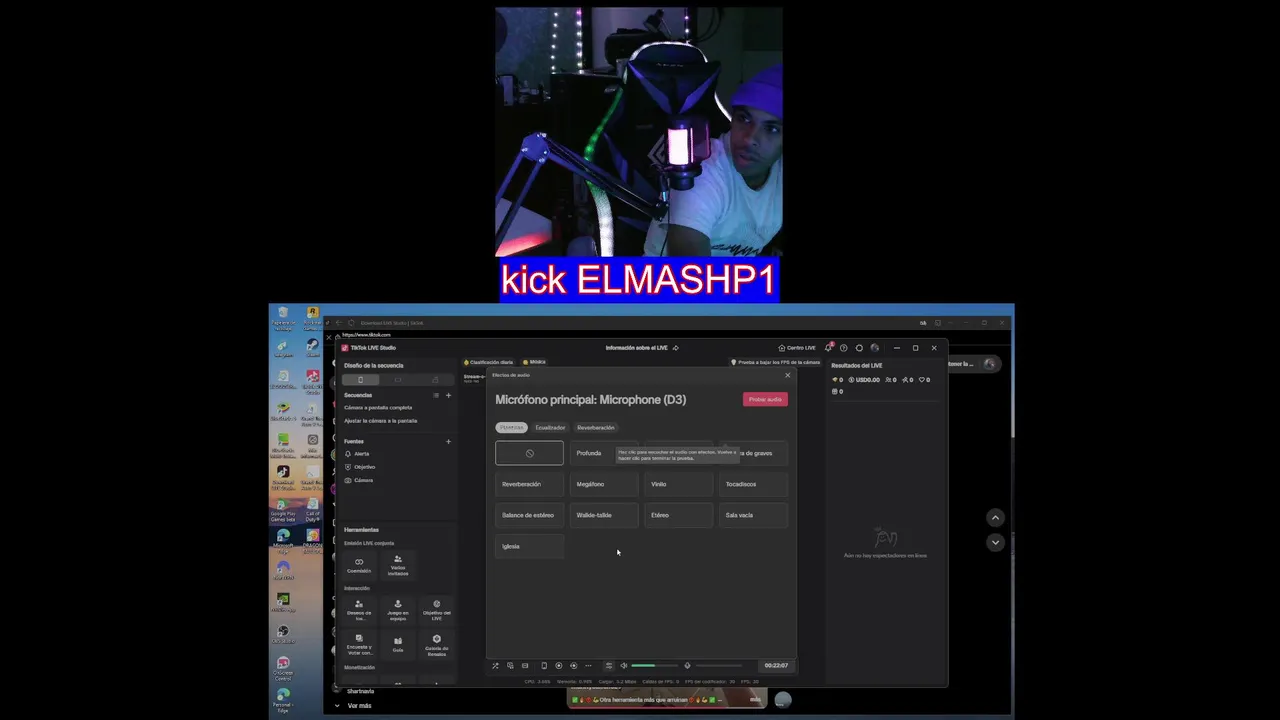The width and height of the screenshot is (1280, 720).
Task: Open the recycle bin desktop icon
Action: 283,316
